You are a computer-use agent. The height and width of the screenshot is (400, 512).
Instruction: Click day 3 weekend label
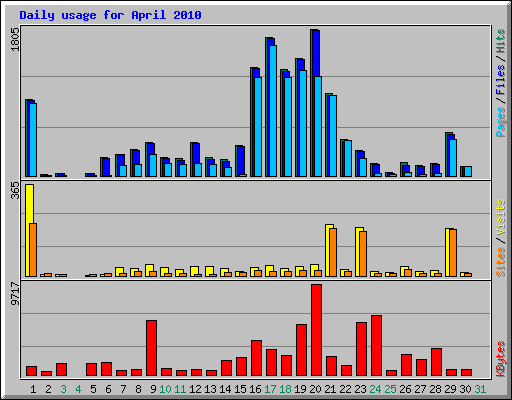[x=63, y=389]
